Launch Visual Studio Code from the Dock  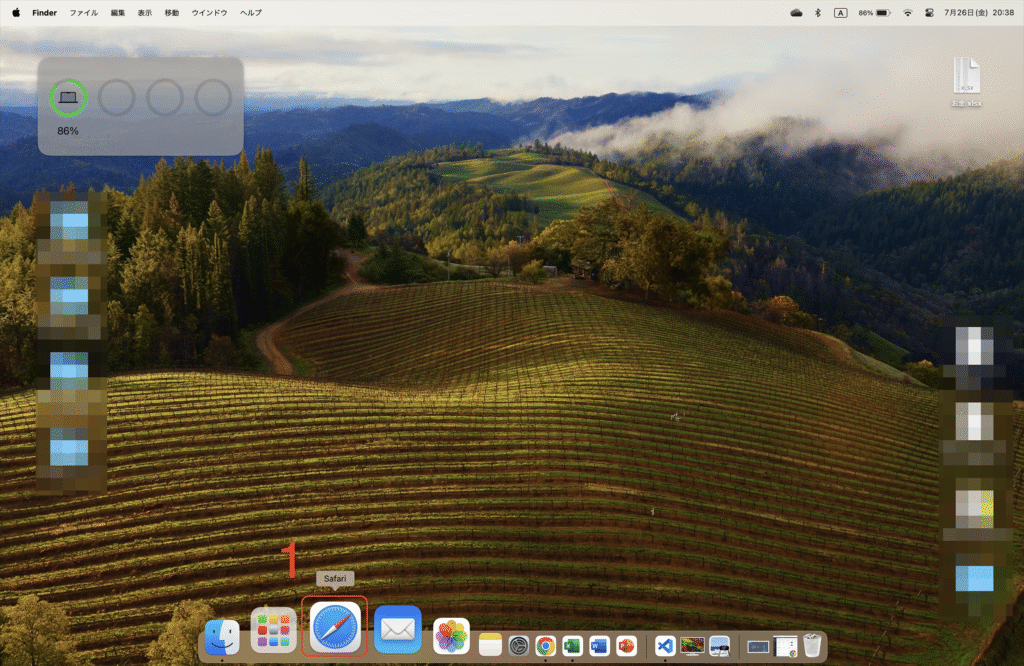tap(665, 646)
